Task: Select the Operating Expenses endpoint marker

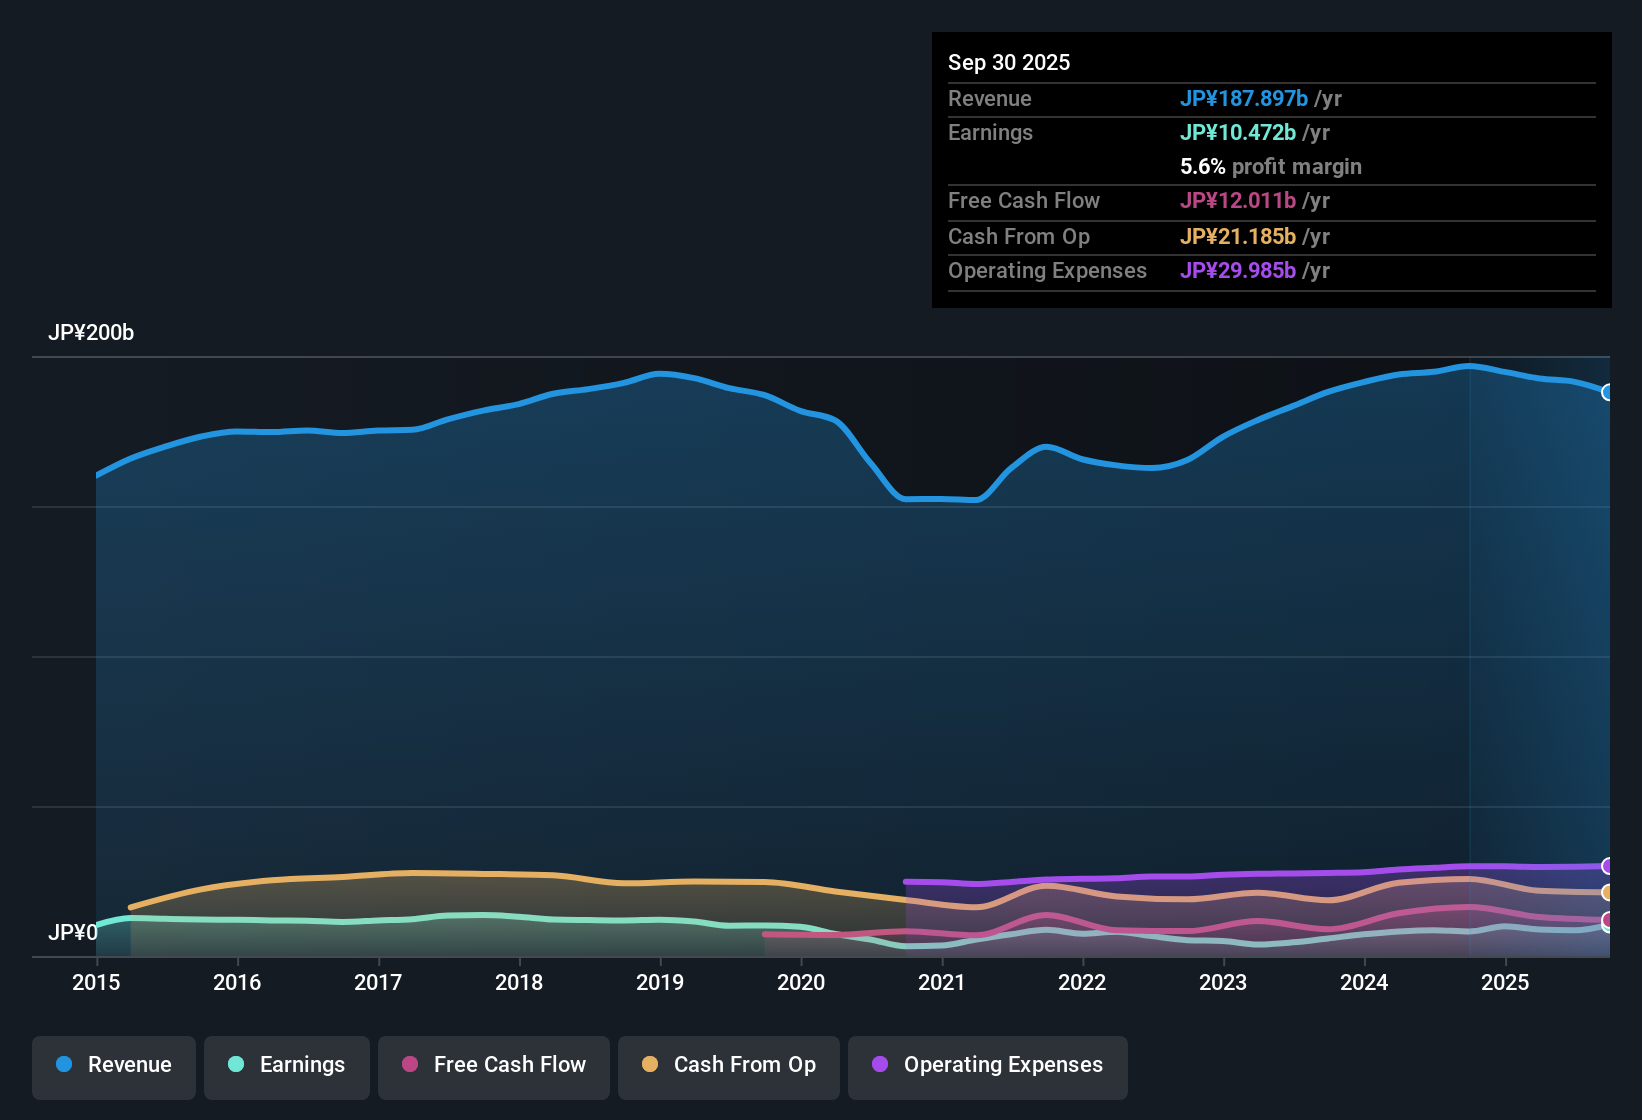Action: 1607,865
